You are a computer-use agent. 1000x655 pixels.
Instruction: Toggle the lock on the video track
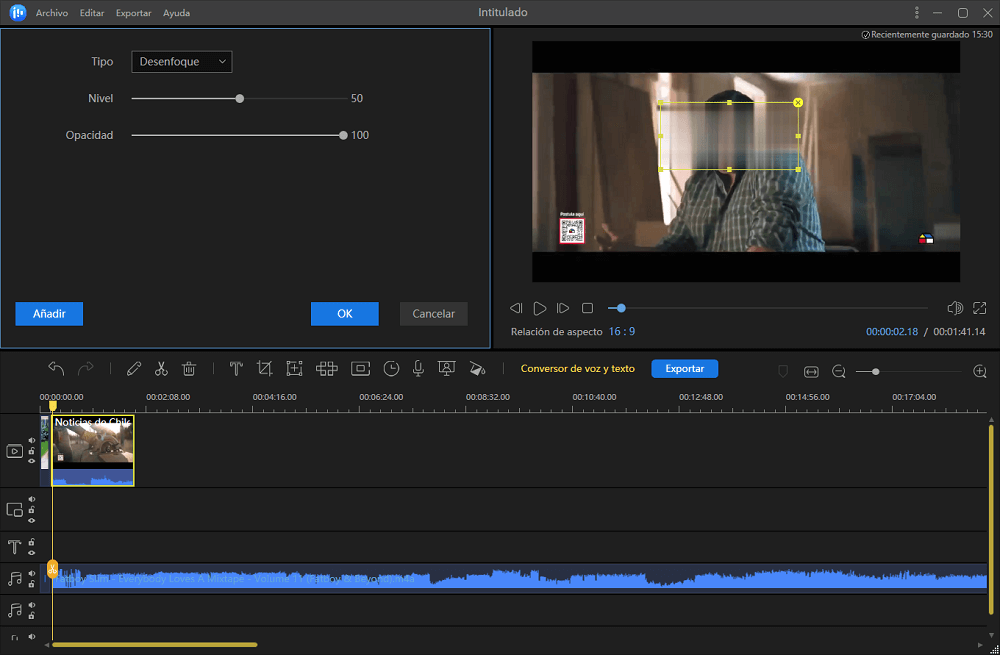pyautogui.click(x=32, y=451)
